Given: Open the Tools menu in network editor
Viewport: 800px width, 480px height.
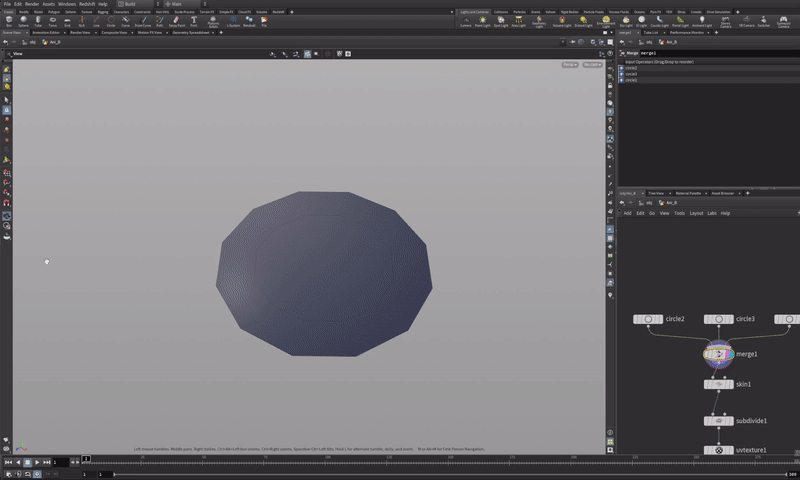Looking at the screenshot, I should [x=679, y=213].
